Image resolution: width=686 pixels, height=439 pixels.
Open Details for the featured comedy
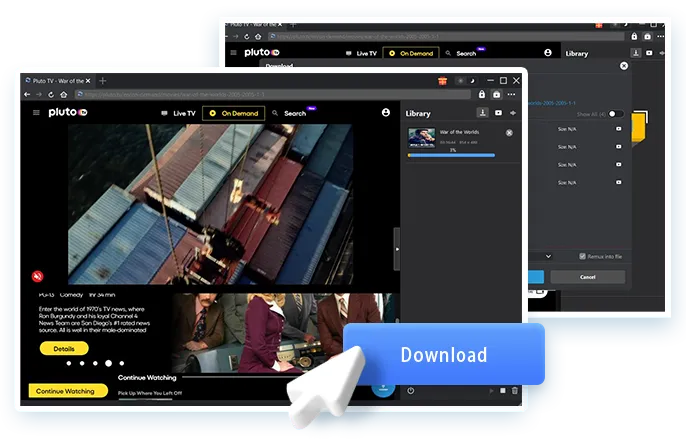64,349
